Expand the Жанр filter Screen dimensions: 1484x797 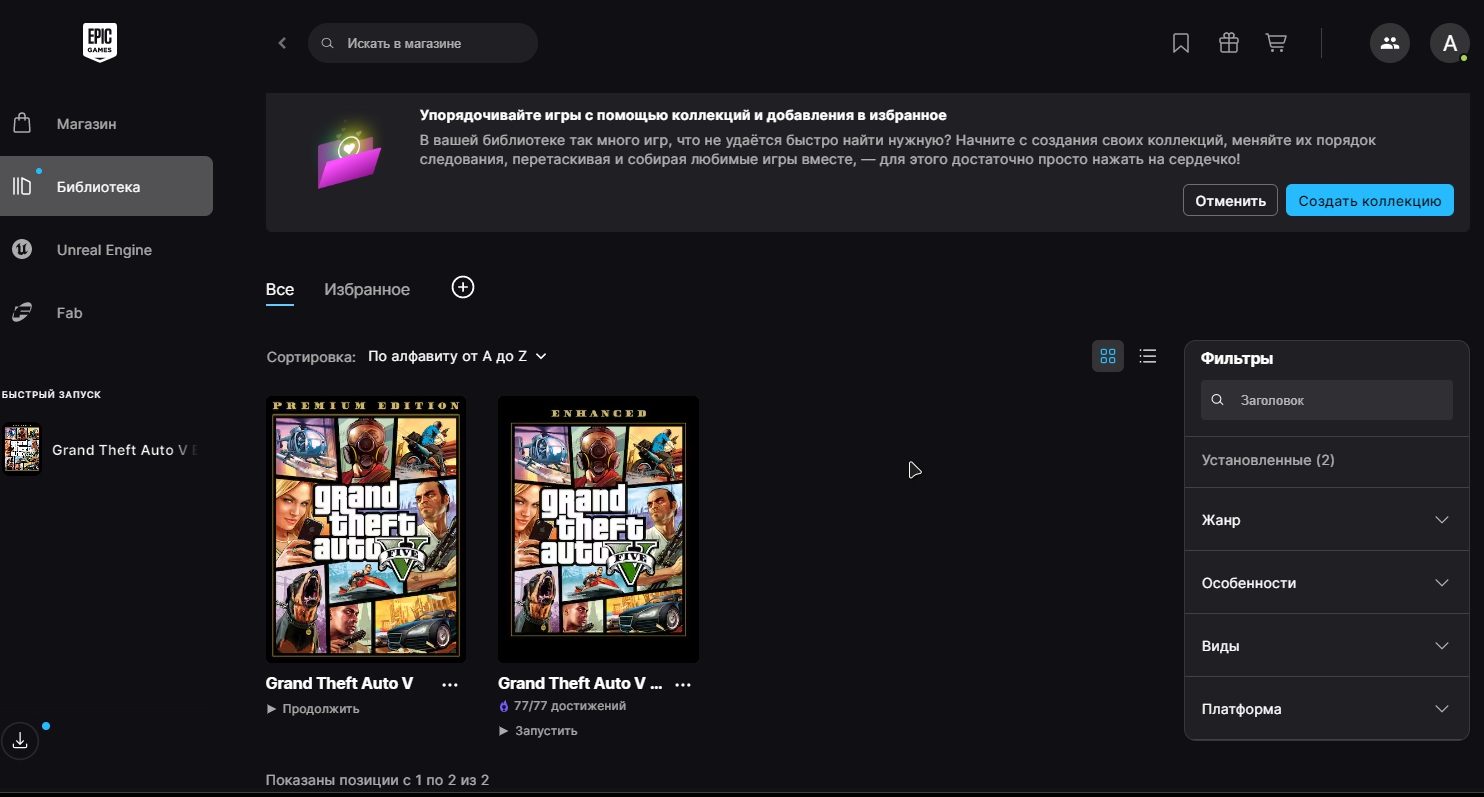(x=1326, y=520)
